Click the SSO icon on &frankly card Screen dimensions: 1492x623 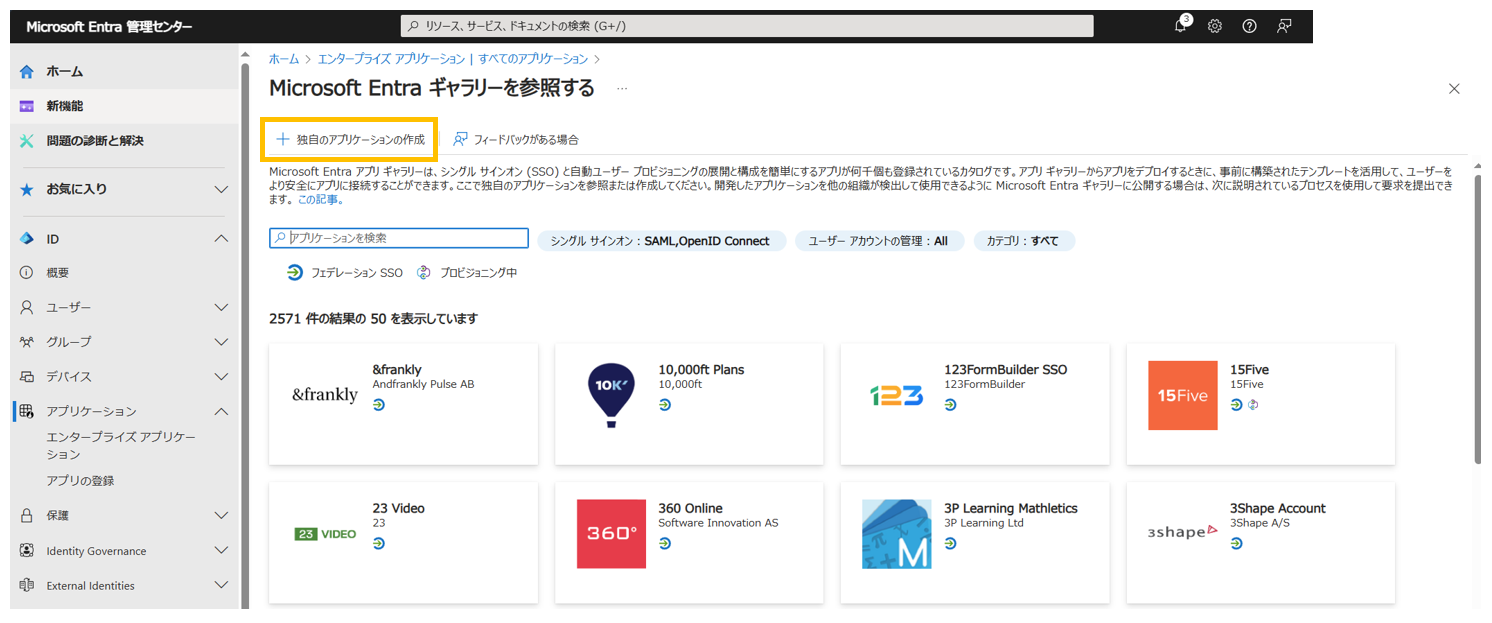coord(379,405)
